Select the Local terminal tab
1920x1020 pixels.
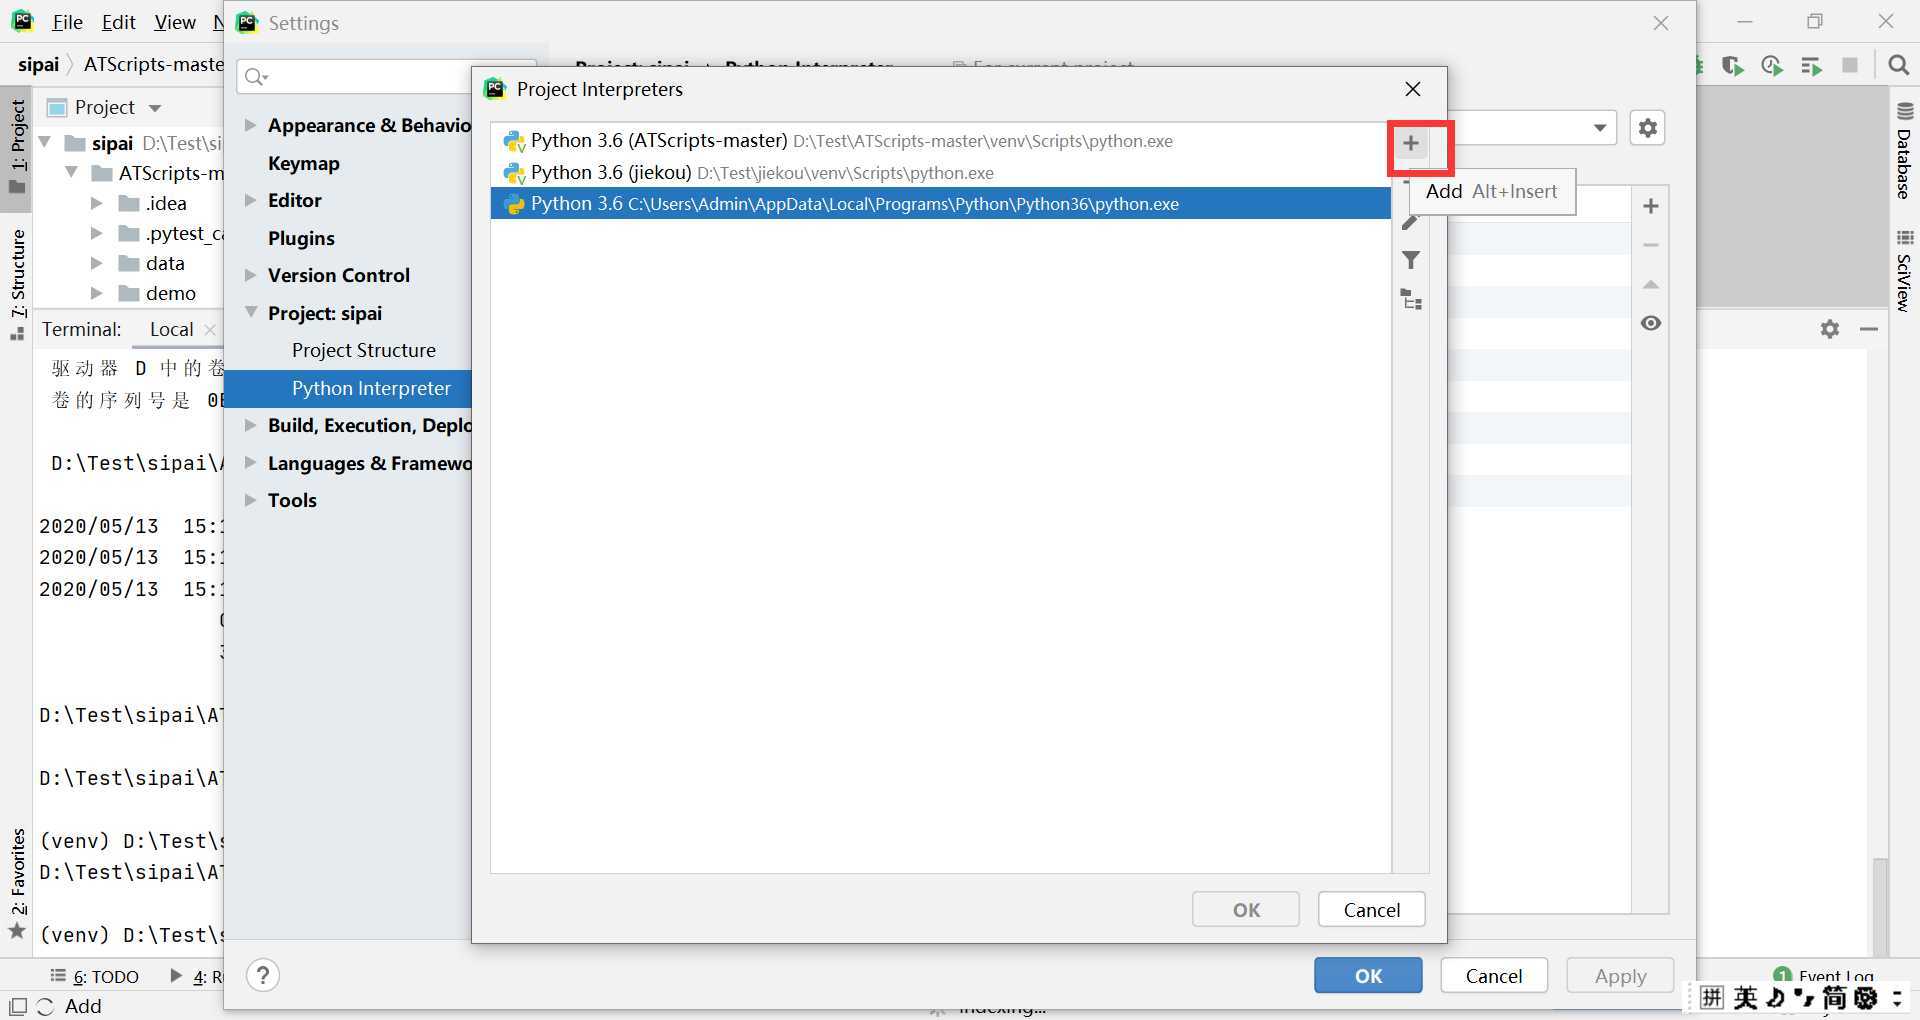[x=171, y=329]
